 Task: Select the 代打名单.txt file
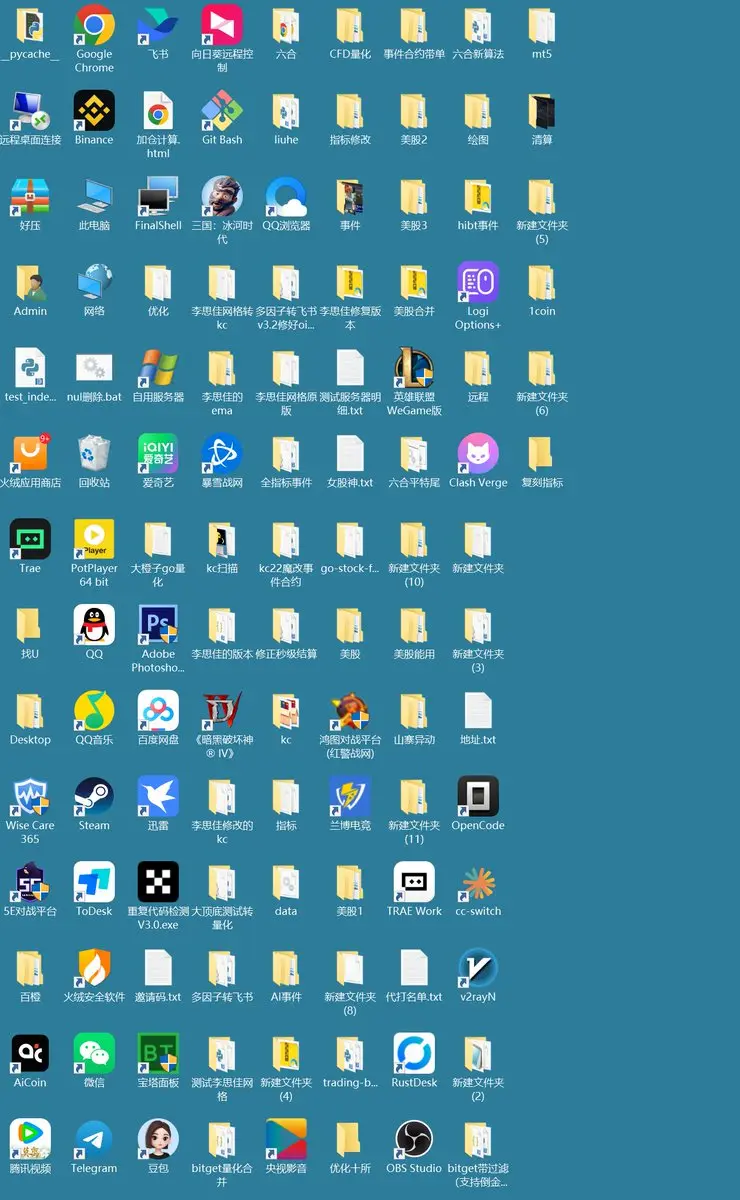[x=414, y=968]
